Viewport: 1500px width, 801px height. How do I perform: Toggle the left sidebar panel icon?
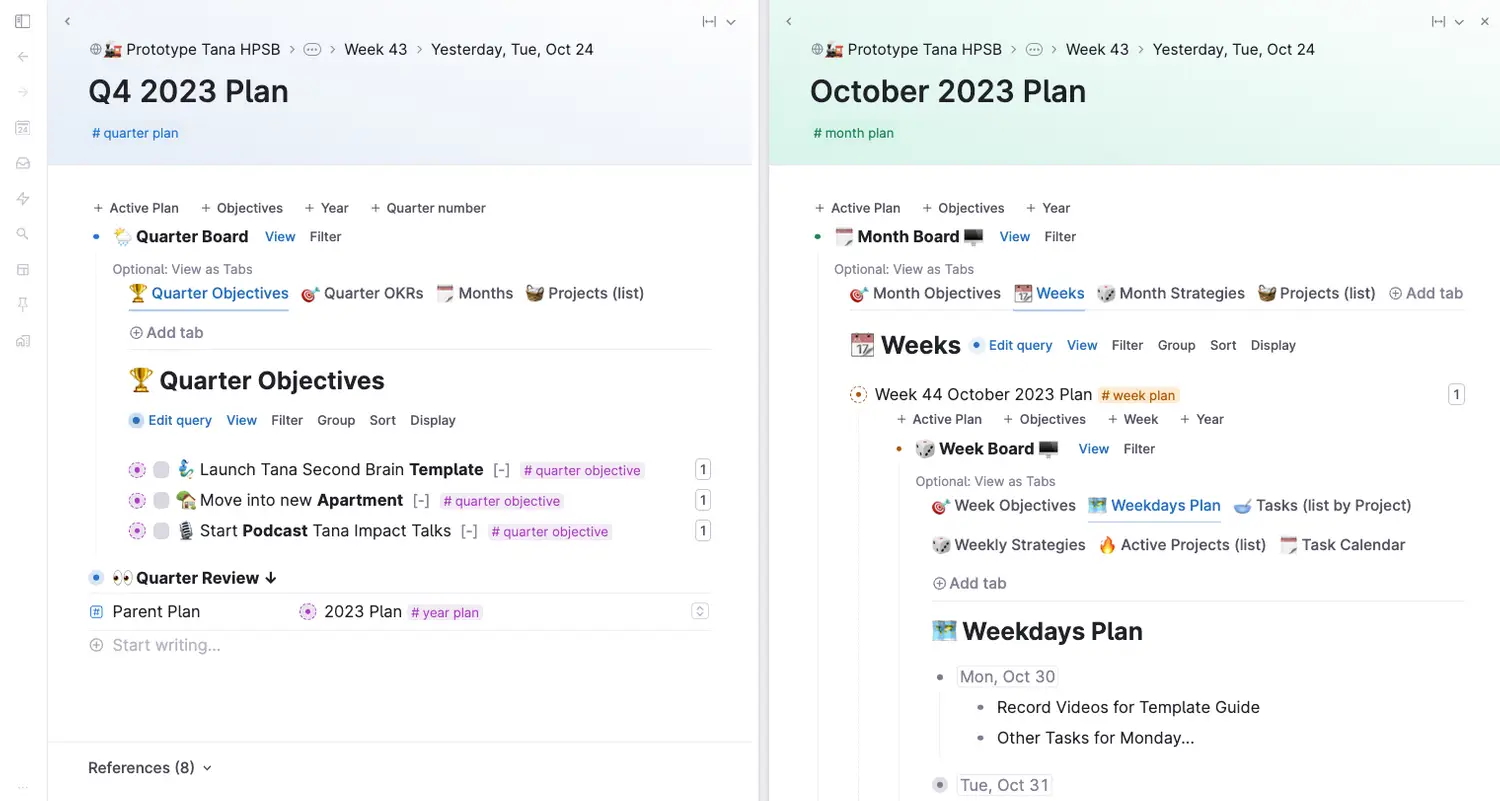point(23,21)
